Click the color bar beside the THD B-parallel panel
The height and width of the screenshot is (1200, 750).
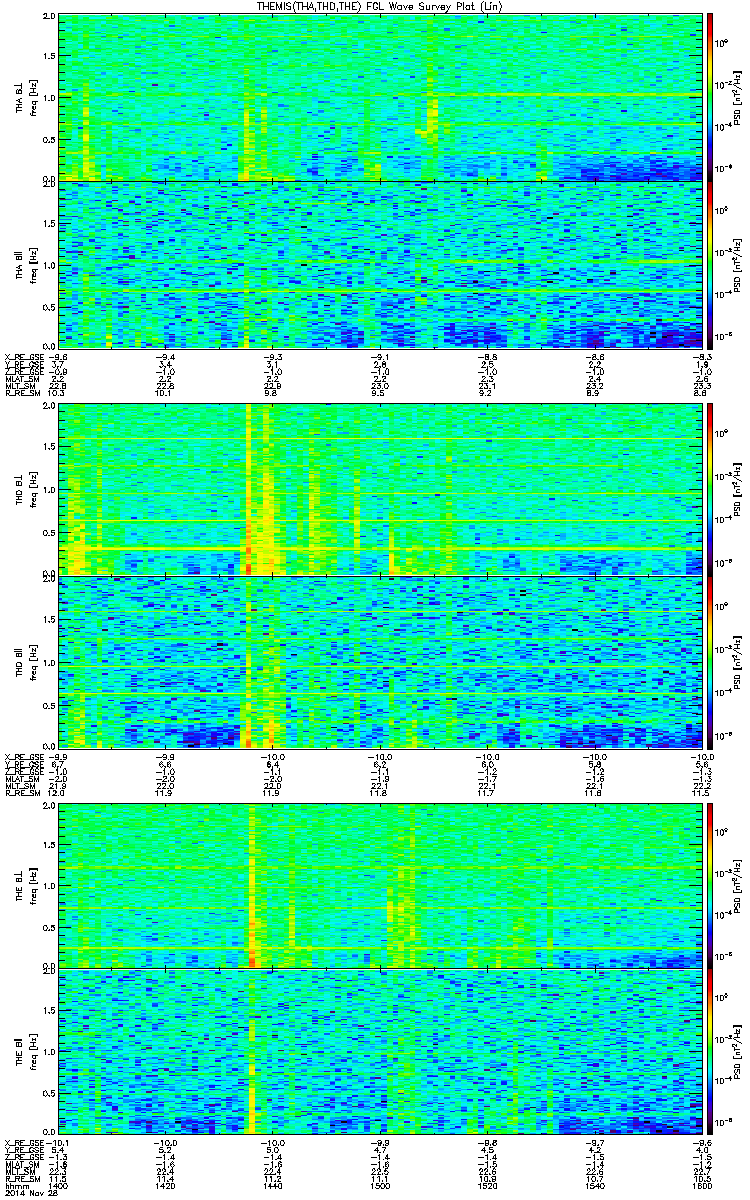pyautogui.click(x=710, y=661)
